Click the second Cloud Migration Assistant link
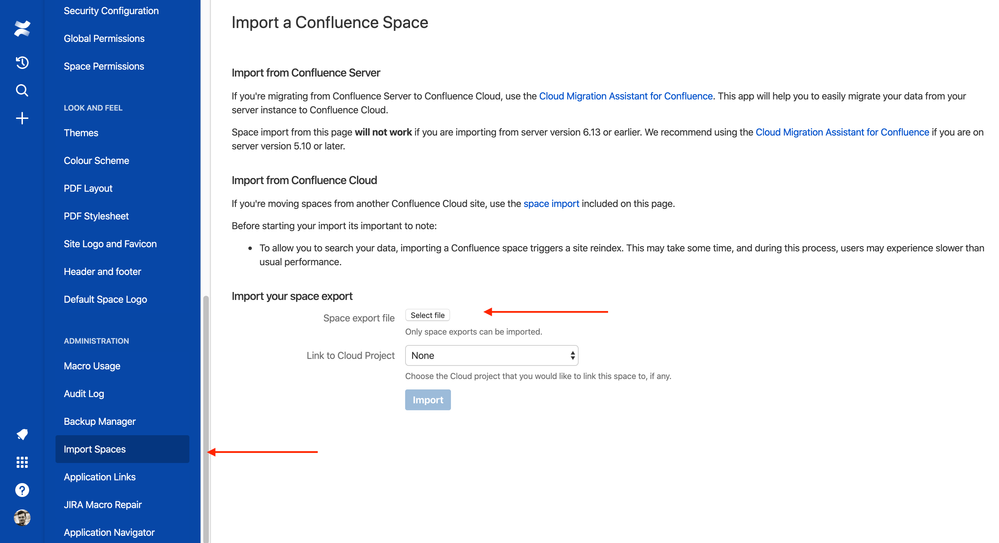Image resolution: width=999 pixels, height=543 pixels. click(x=842, y=133)
